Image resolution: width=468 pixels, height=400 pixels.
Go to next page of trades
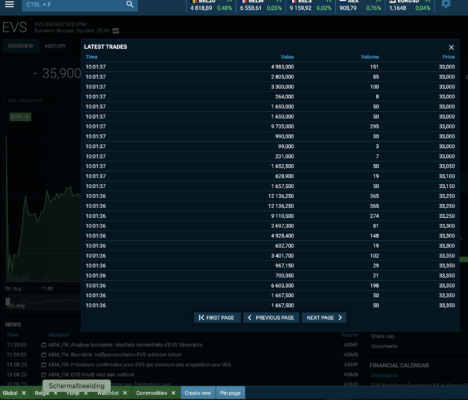point(324,318)
